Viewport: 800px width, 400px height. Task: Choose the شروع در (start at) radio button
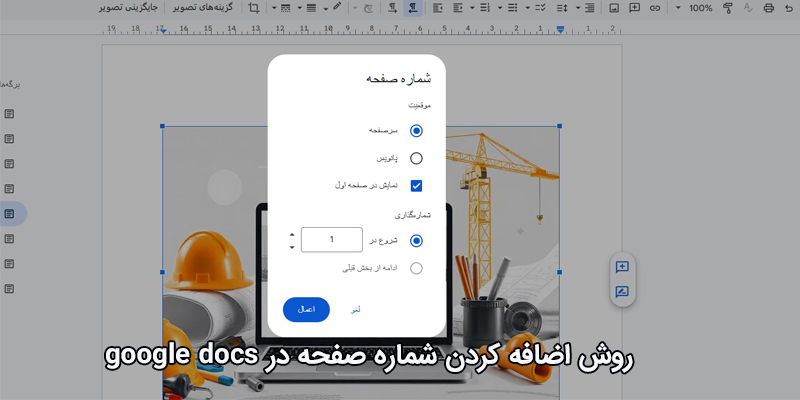coord(416,240)
